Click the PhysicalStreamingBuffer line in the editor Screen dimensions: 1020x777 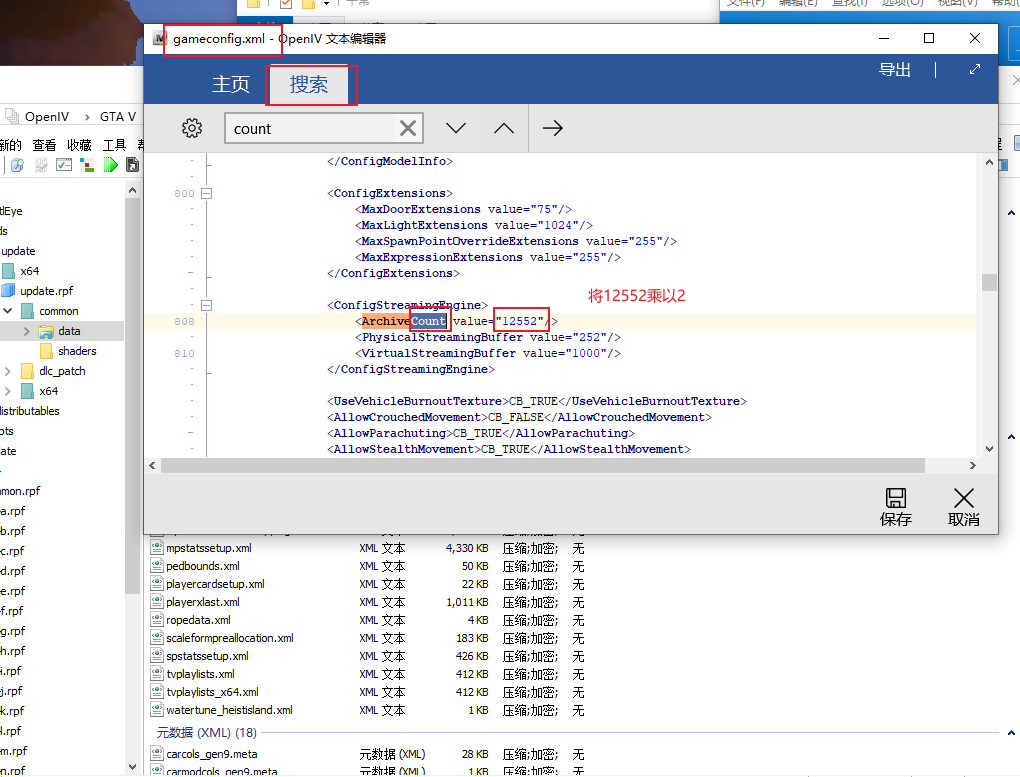click(x=488, y=337)
